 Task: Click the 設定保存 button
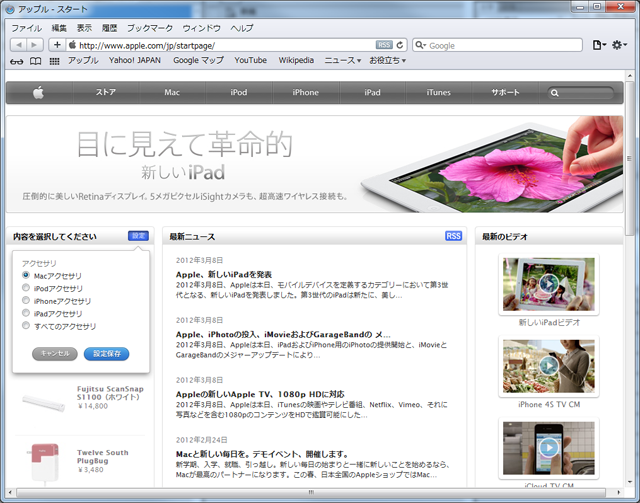pos(105,353)
